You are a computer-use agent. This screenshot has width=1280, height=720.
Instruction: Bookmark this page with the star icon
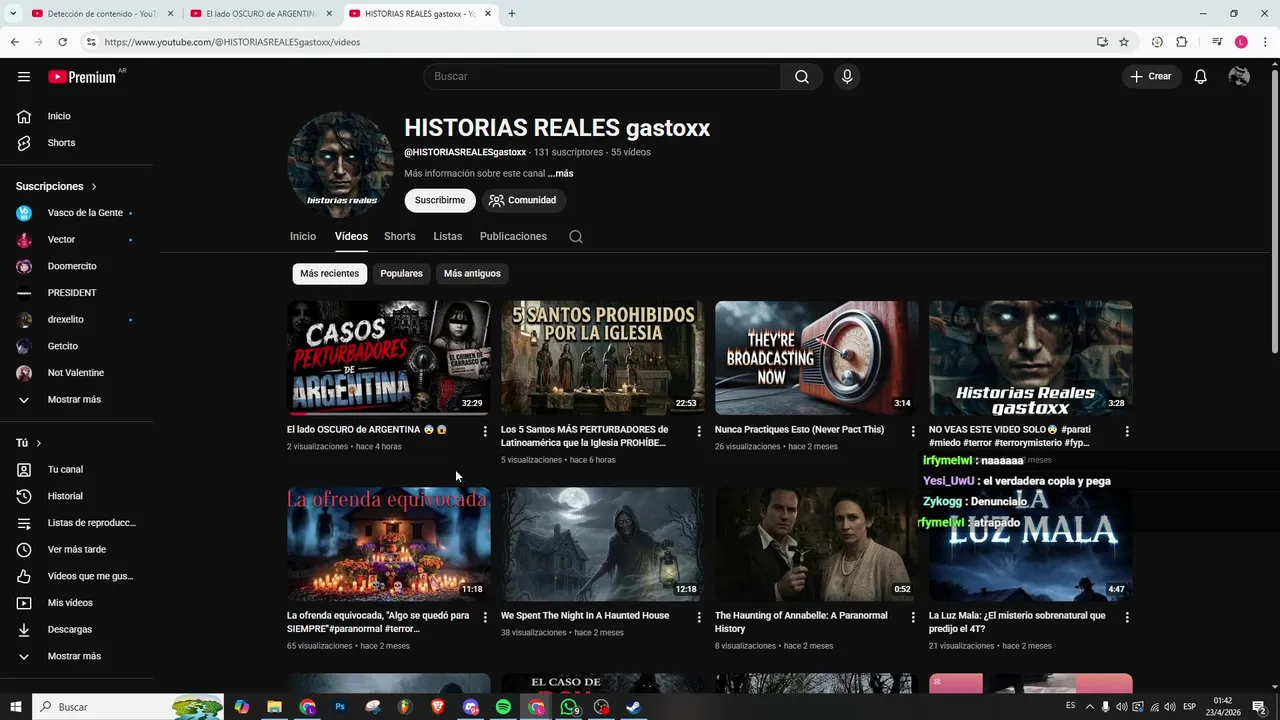tap(1124, 42)
